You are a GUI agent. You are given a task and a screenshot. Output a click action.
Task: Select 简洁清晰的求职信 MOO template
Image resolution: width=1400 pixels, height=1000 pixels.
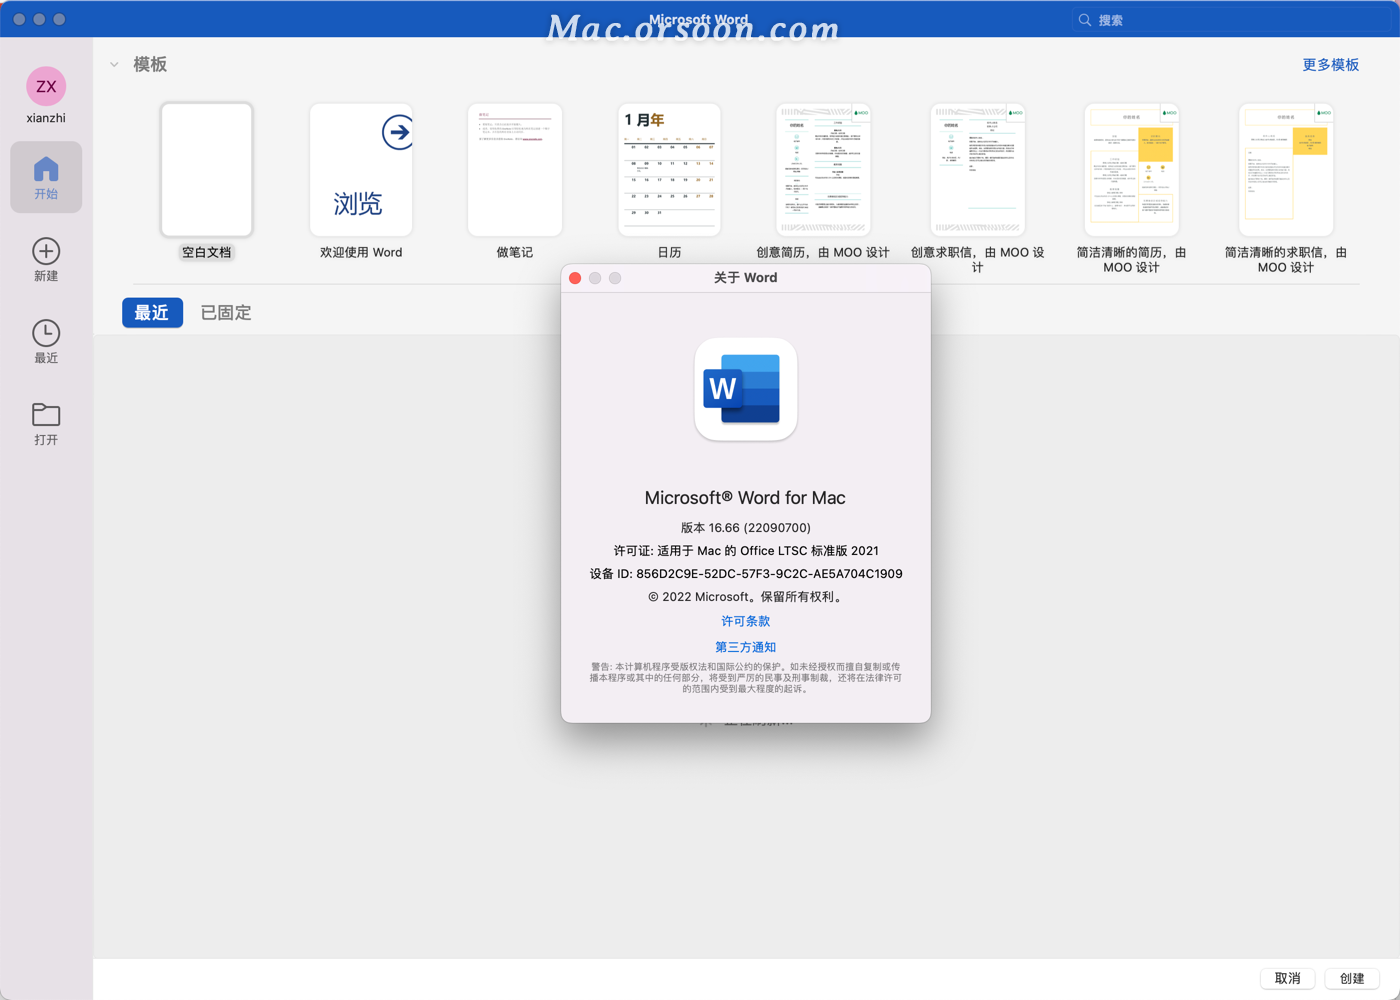pyautogui.click(x=1286, y=170)
